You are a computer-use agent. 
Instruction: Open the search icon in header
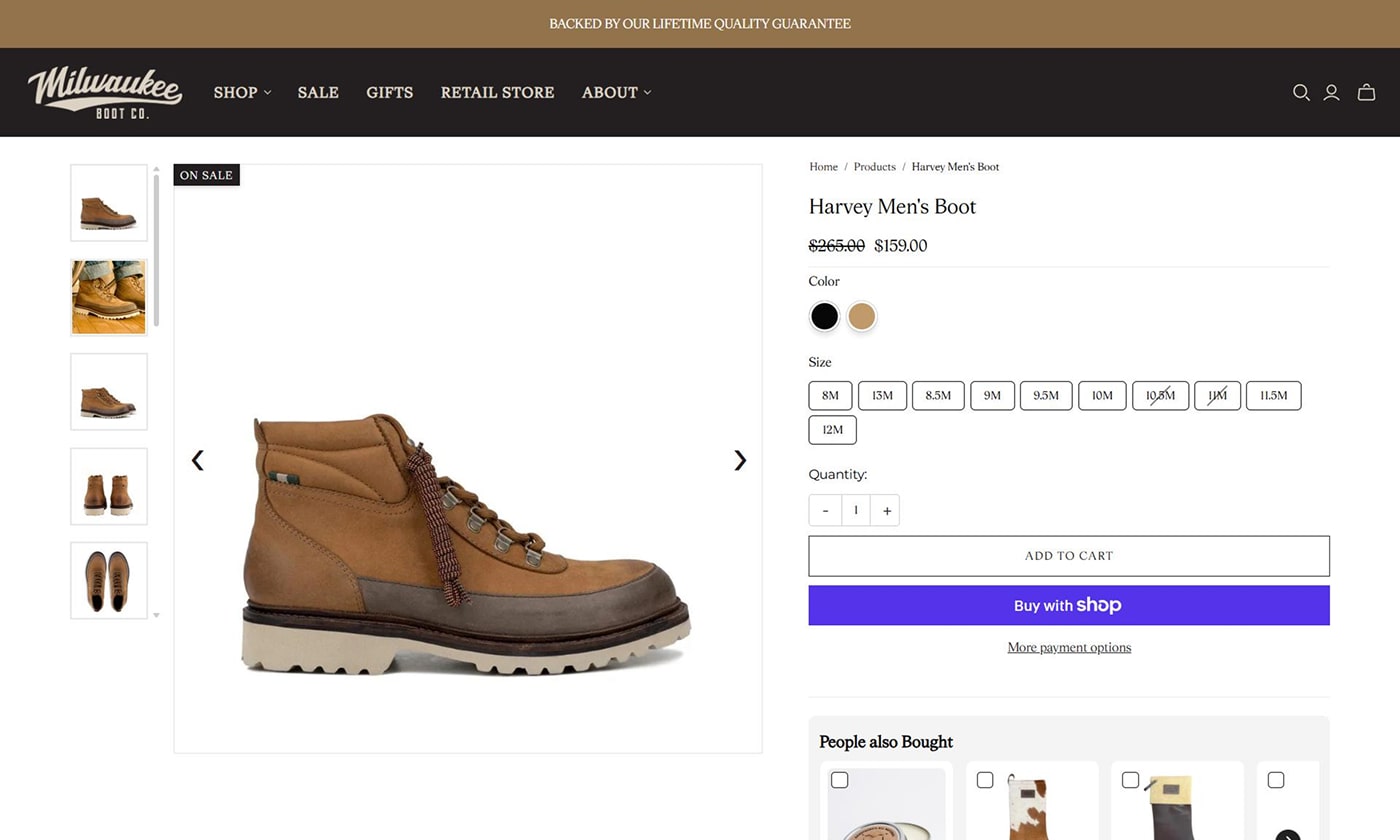[x=1301, y=92]
